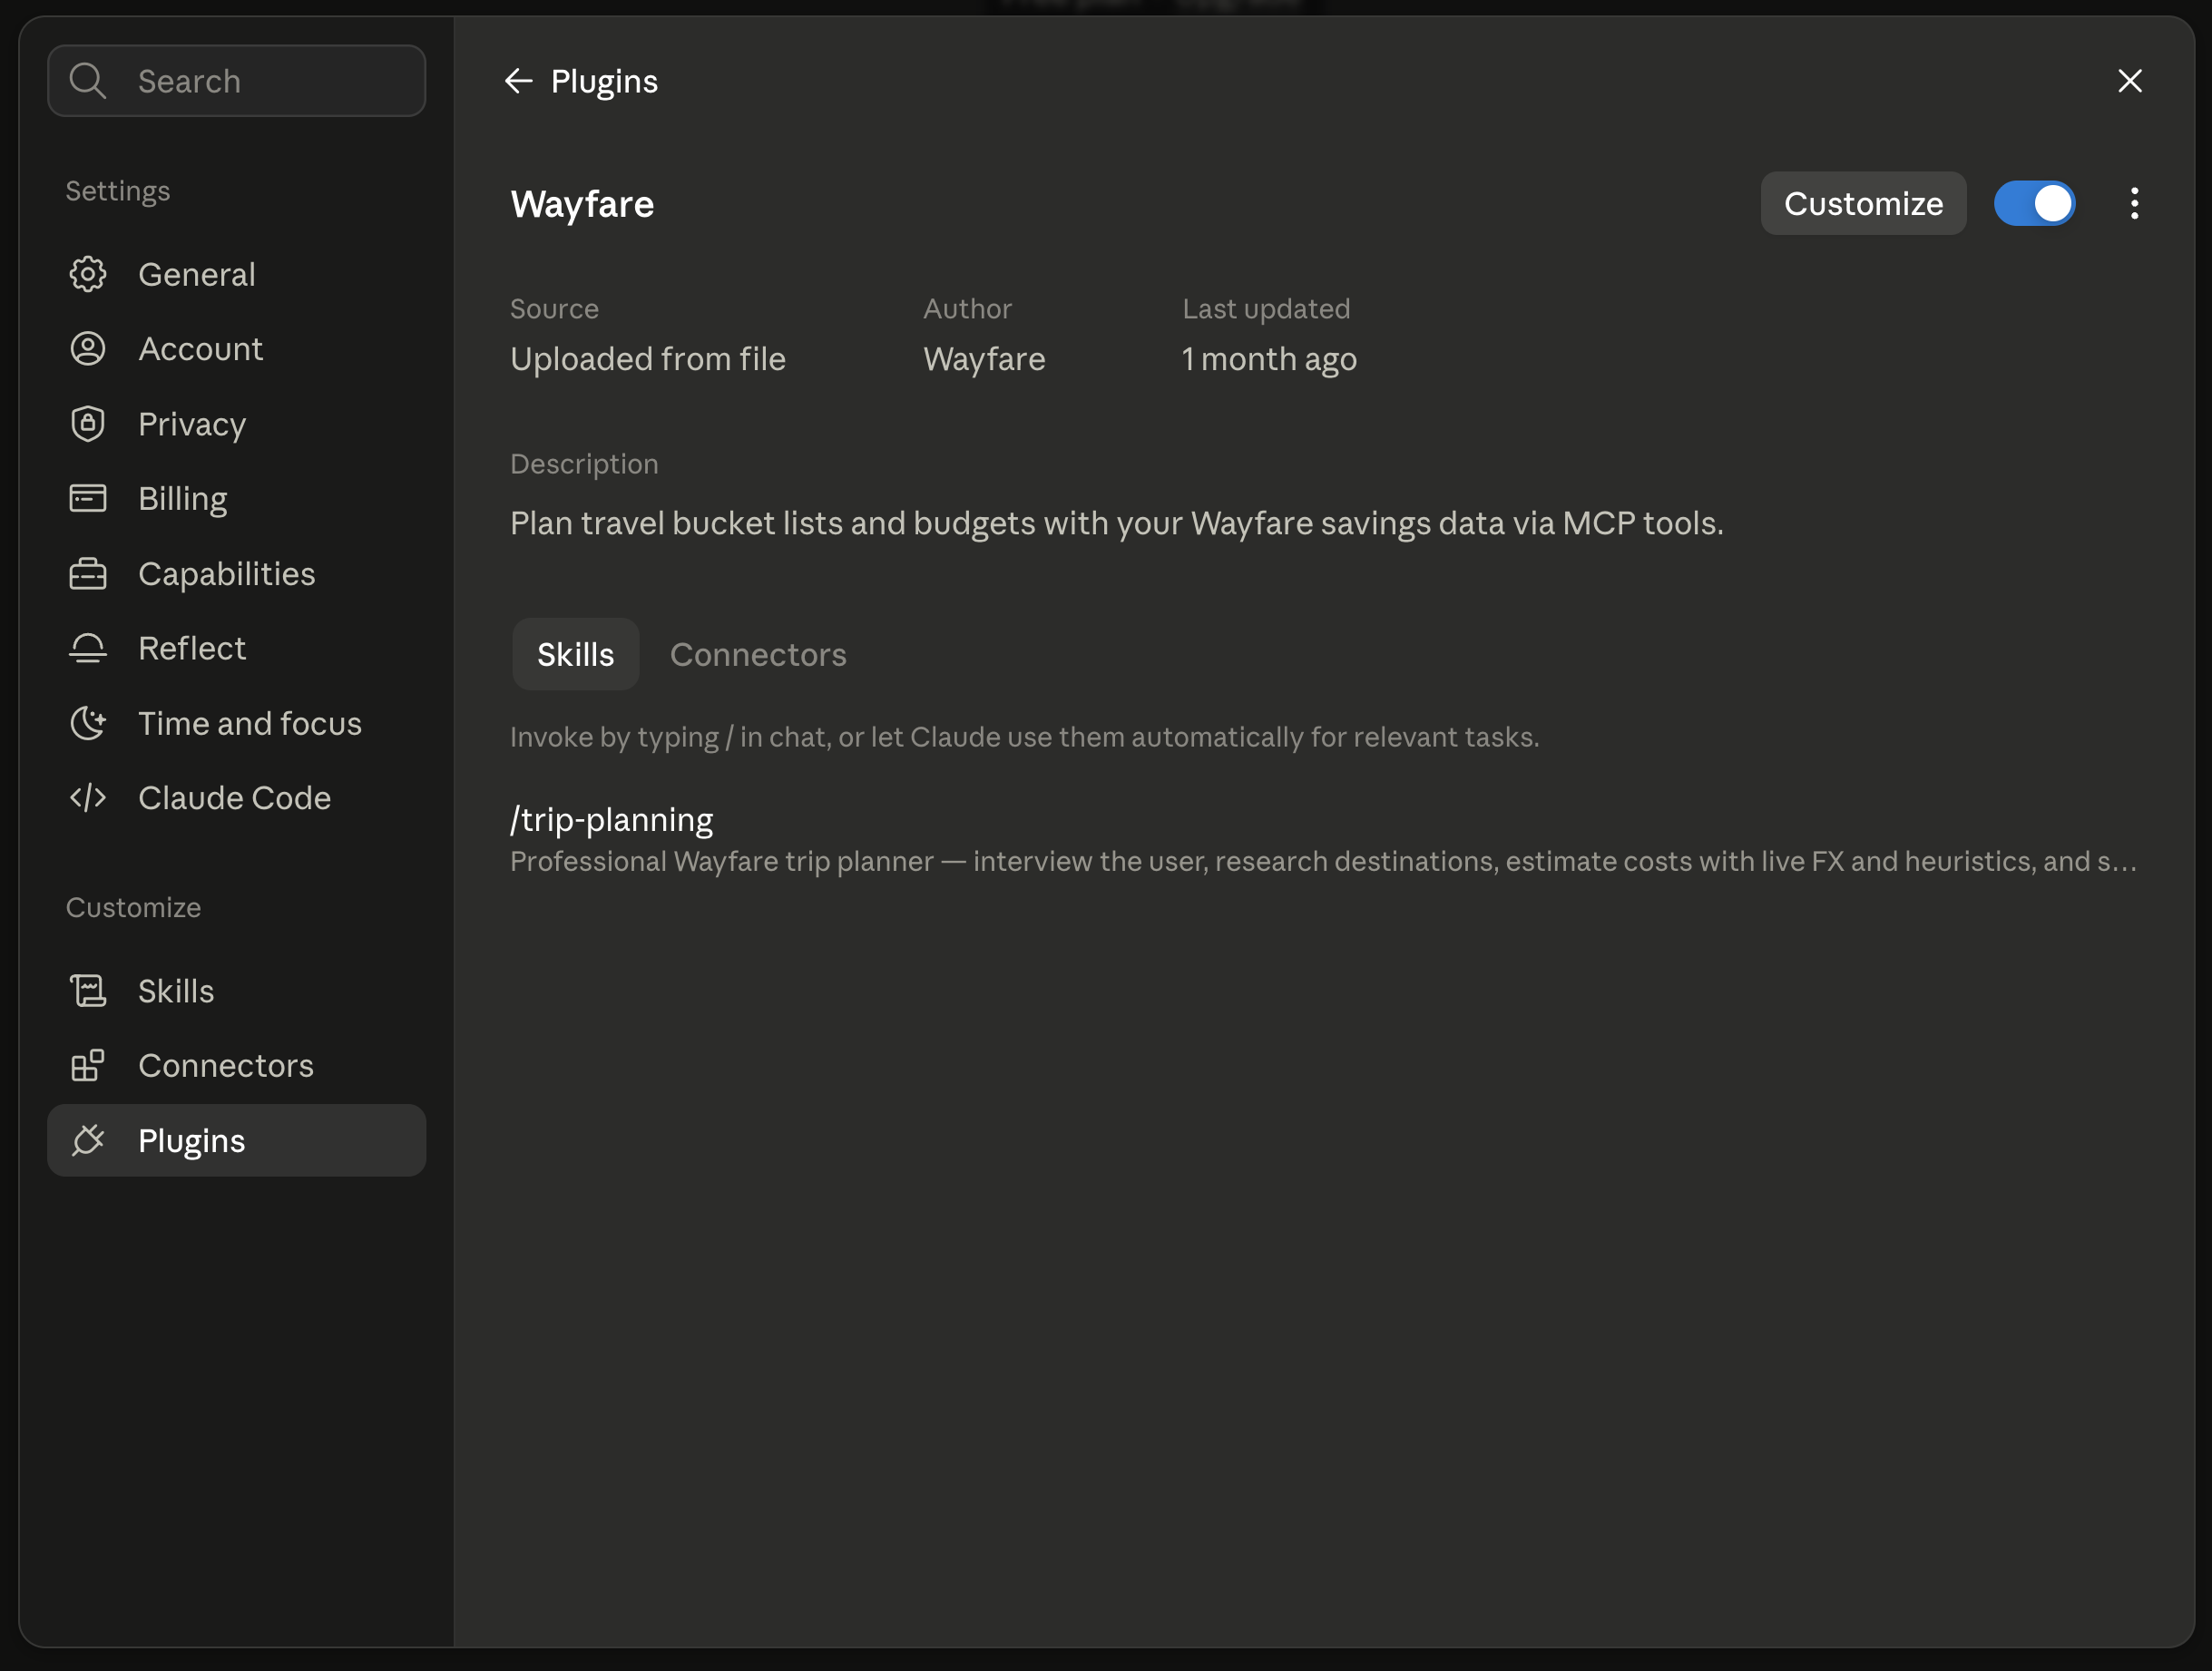Screen dimensions: 2212x1671
Task: Click the Plugins plug icon in sidebar
Action: pyautogui.click(x=88, y=1140)
